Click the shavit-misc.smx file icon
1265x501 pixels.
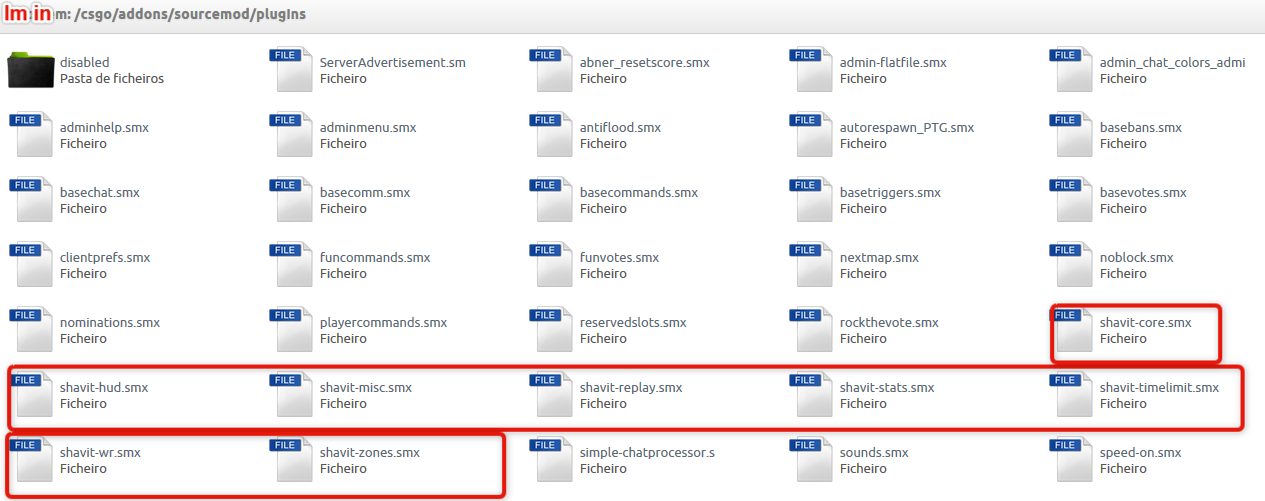click(x=291, y=395)
